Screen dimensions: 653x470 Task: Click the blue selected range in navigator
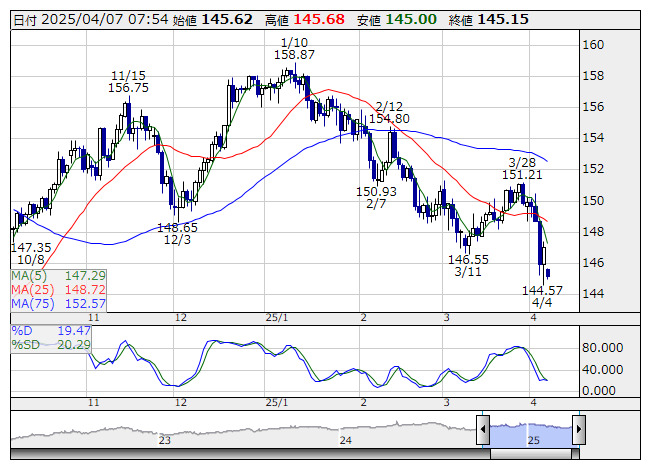point(531,430)
